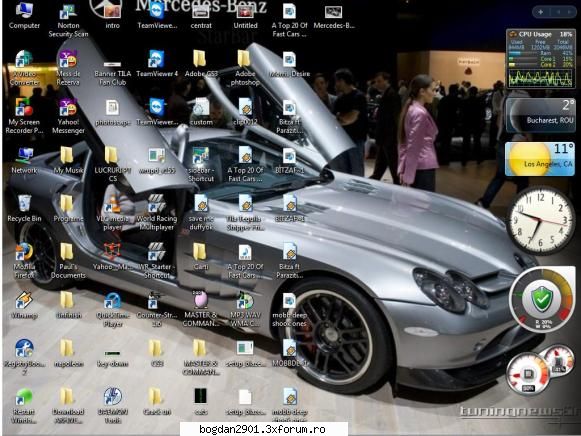
Task: Launch TeamViewer 4 shortcut
Action: coord(157,64)
